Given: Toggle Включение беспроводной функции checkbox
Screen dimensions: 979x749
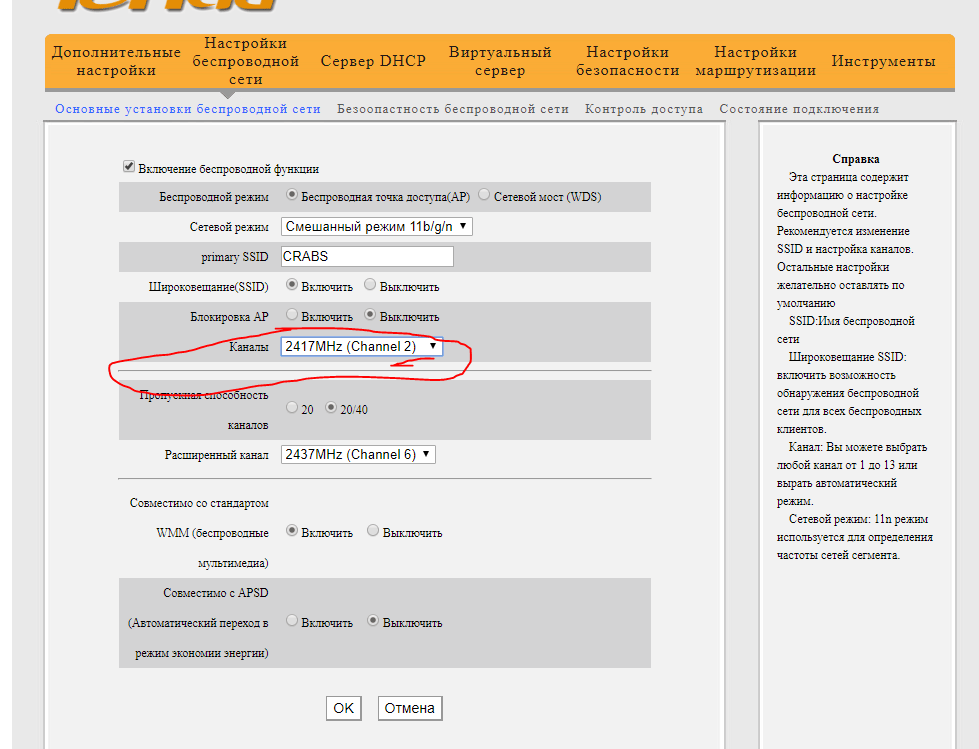Looking at the screenshot, I should (x=128, y=168).
